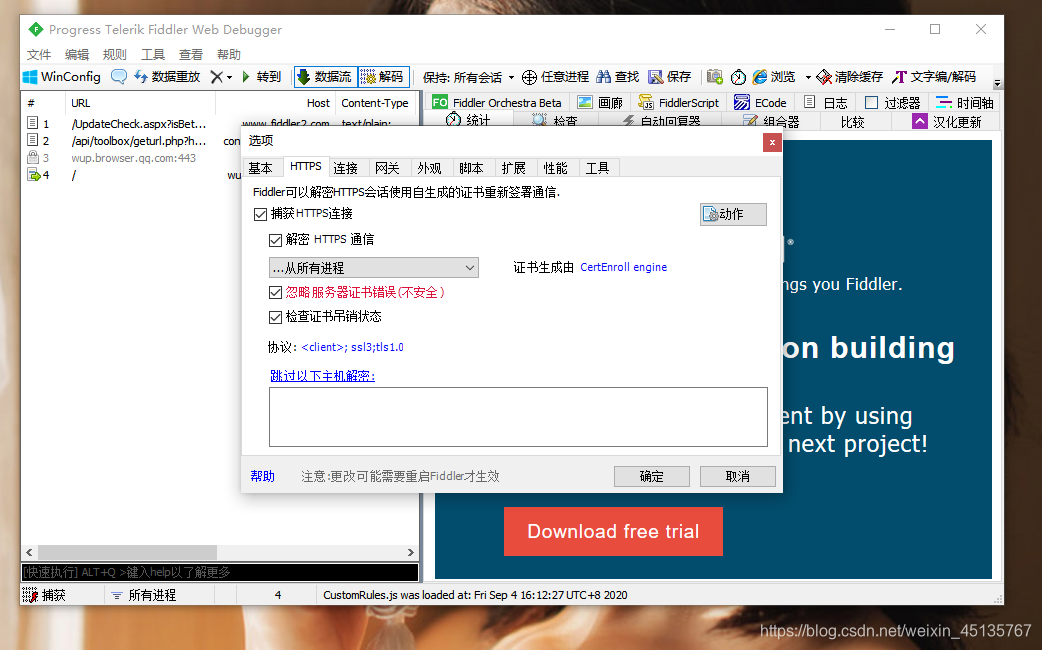Click the Download free trial button
Image resolution: width=1042 pixels, height=650 pixels.
pyautogui.click(x=613, y=532)
